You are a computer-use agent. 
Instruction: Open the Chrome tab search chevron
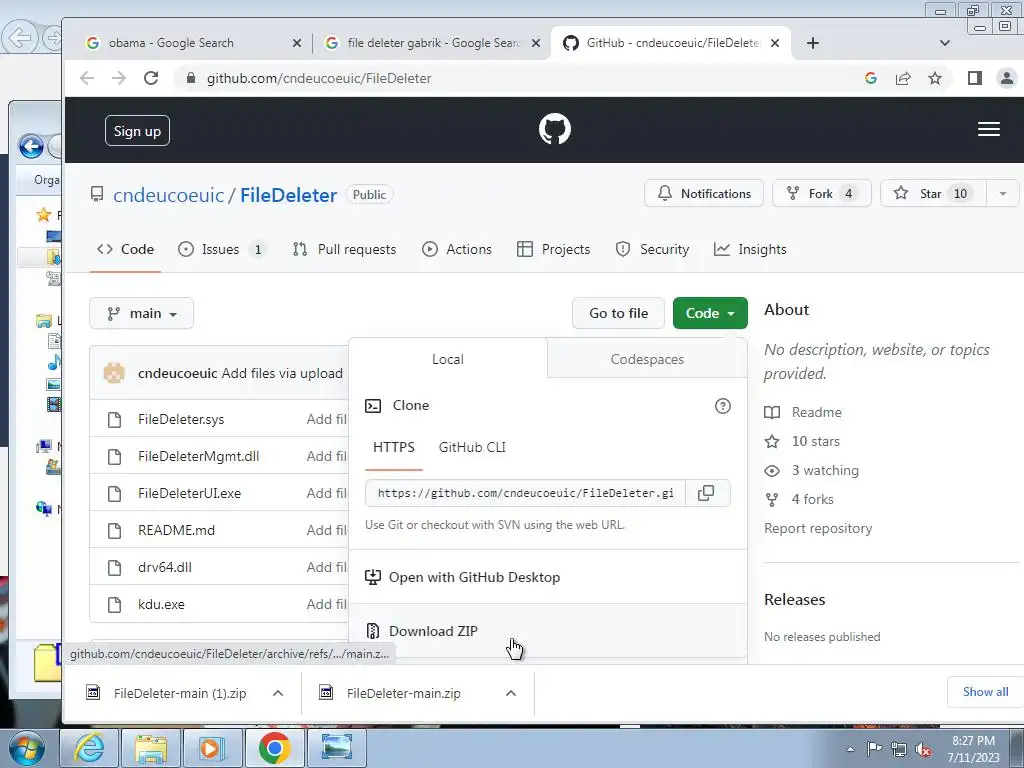click(944, 43)
